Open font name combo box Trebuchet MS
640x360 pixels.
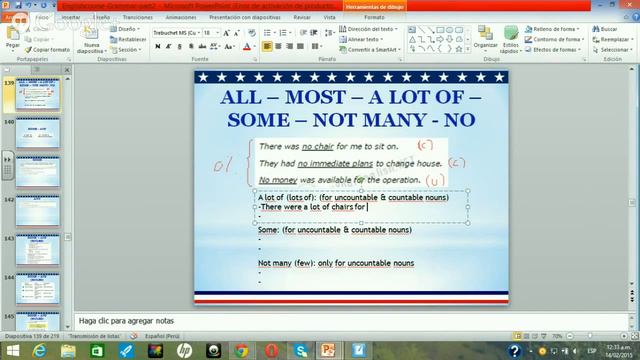click(176, 33)
